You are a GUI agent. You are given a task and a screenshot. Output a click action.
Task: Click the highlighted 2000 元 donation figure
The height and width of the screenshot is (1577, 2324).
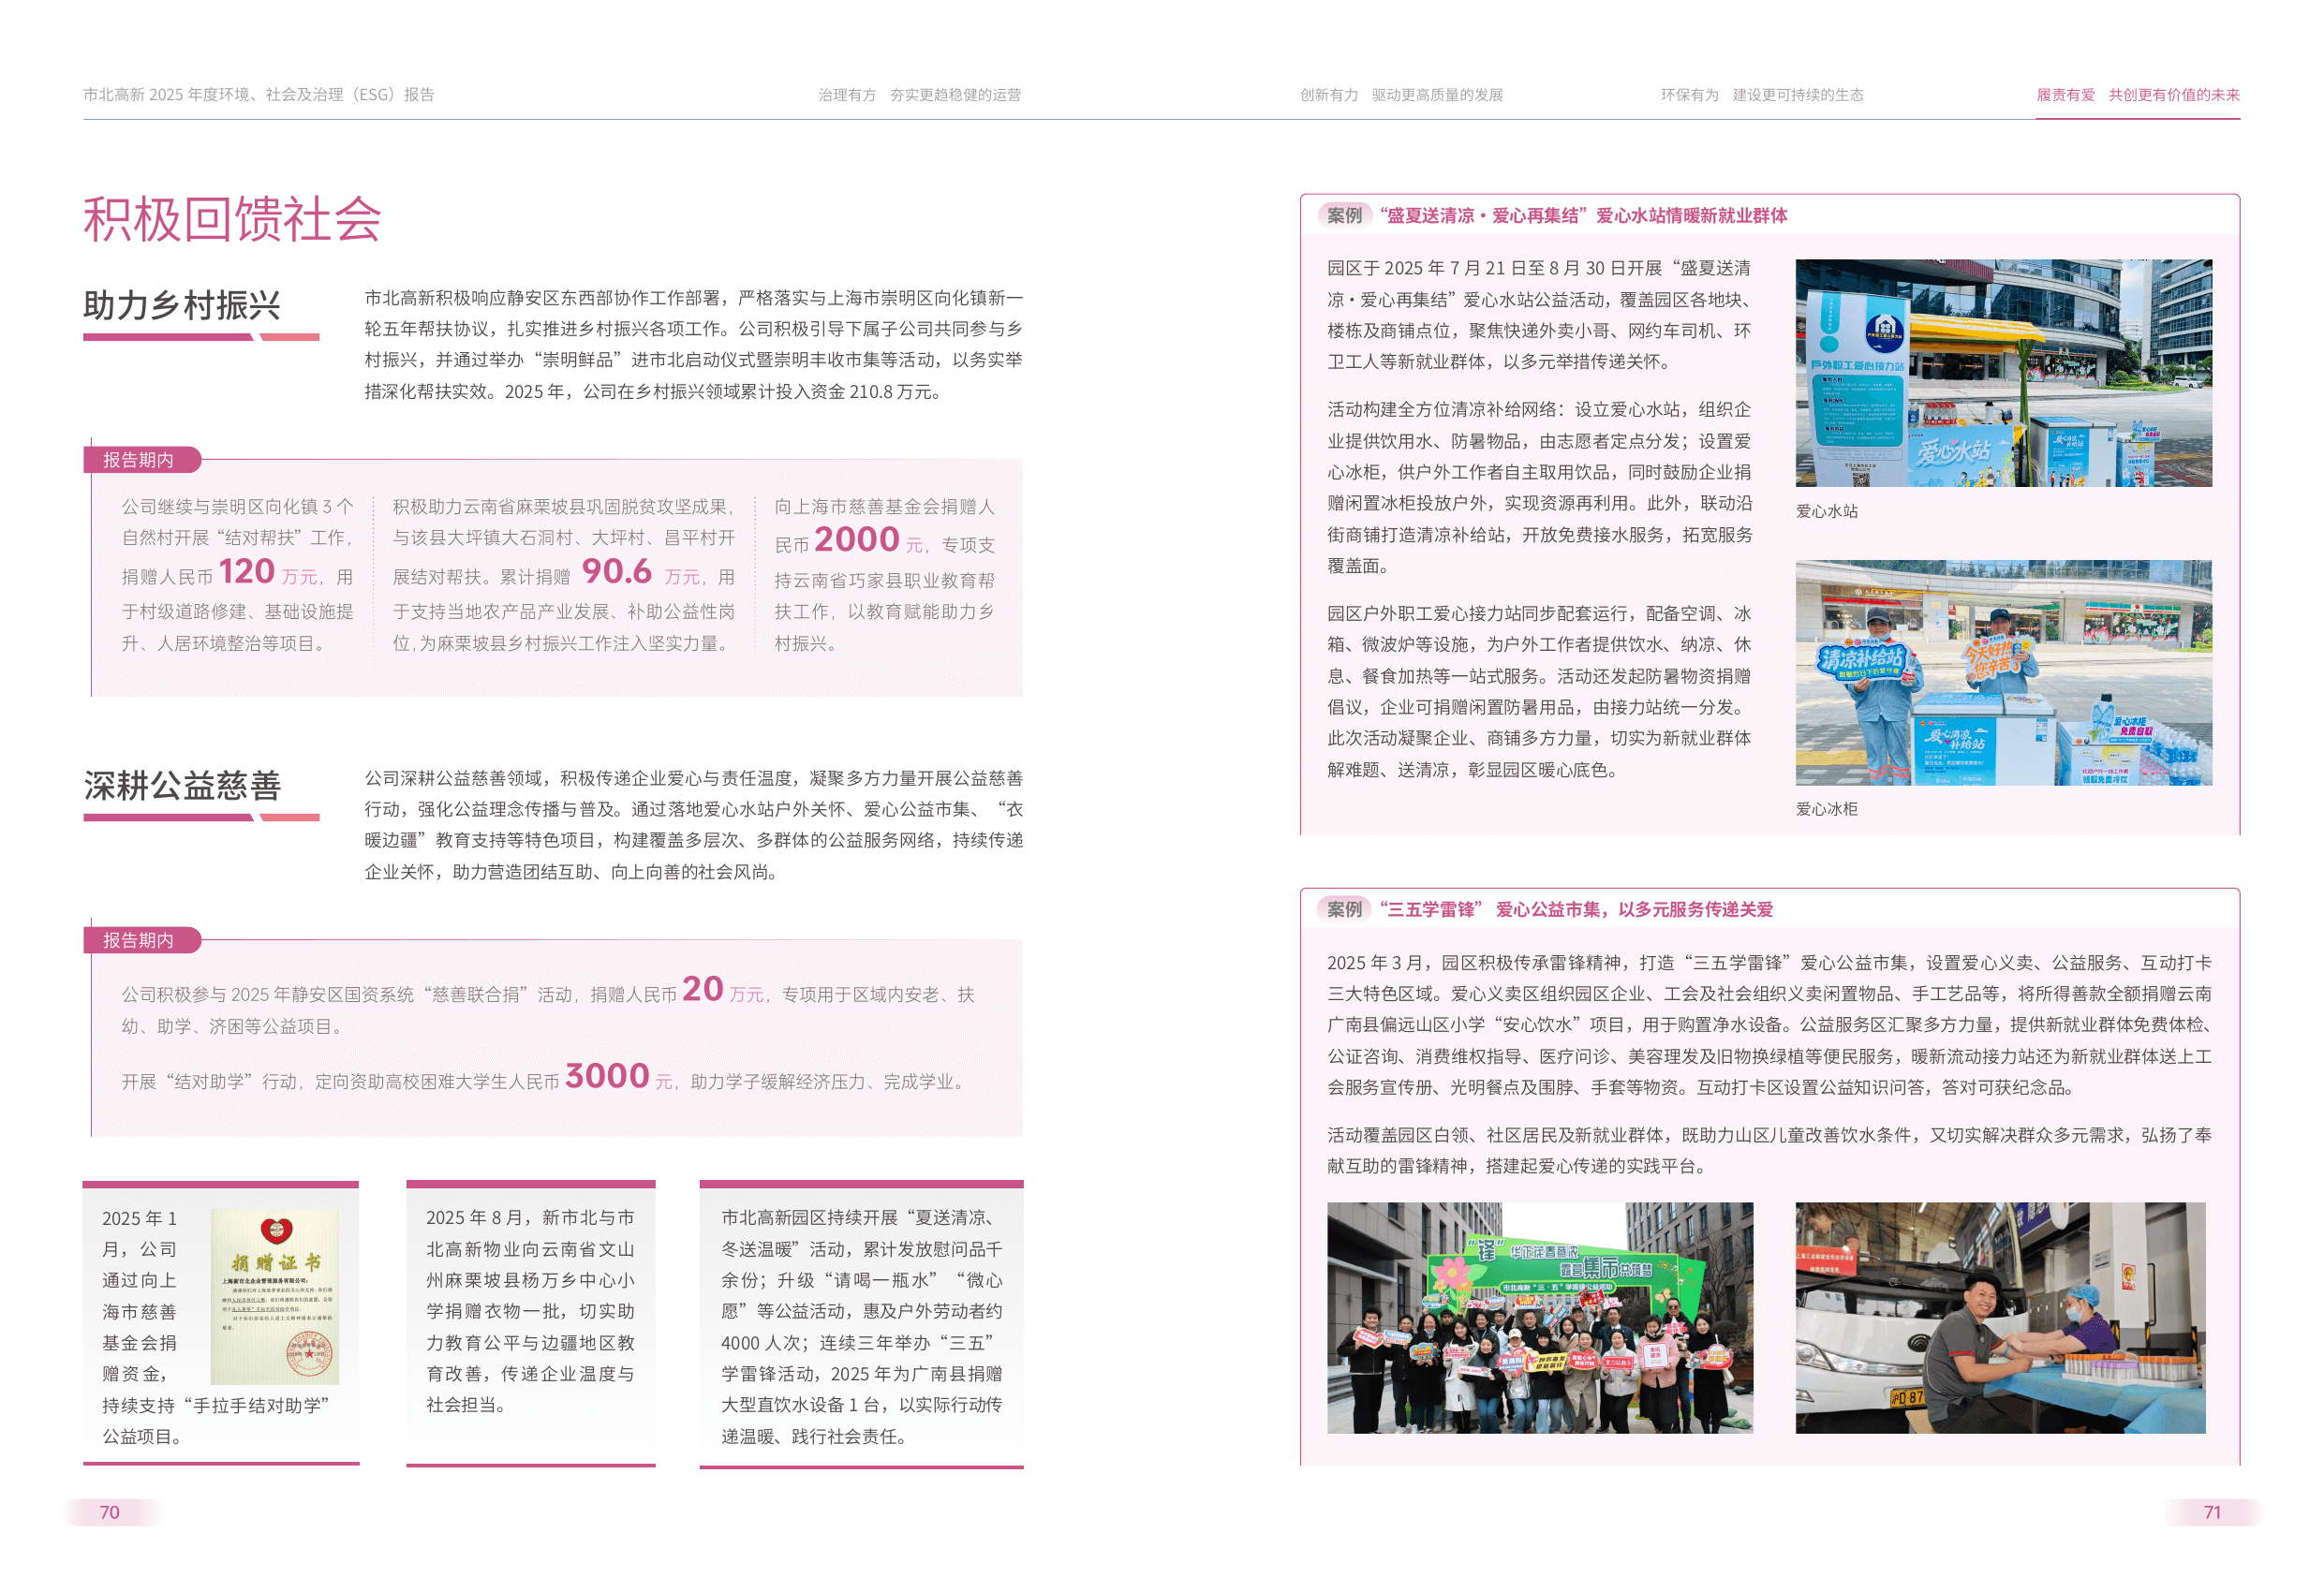[x=868, y=540]
